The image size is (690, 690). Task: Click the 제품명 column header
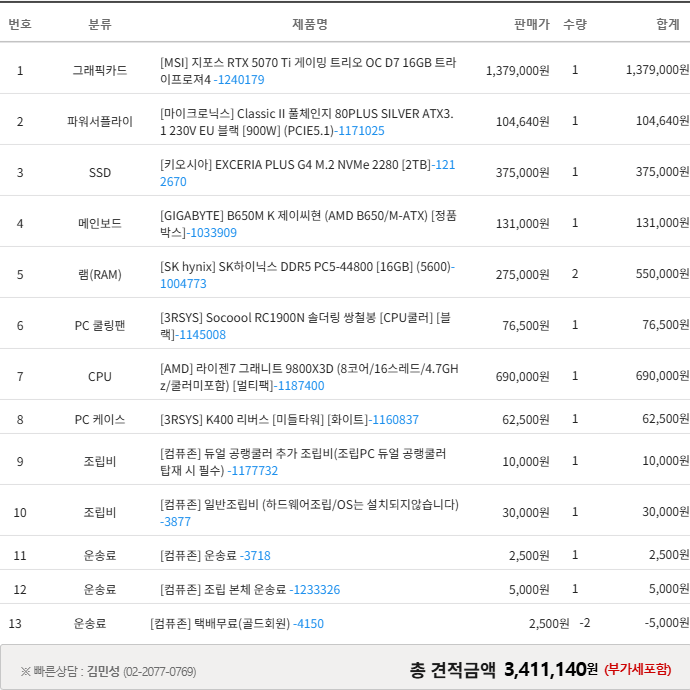pos(309,23)
